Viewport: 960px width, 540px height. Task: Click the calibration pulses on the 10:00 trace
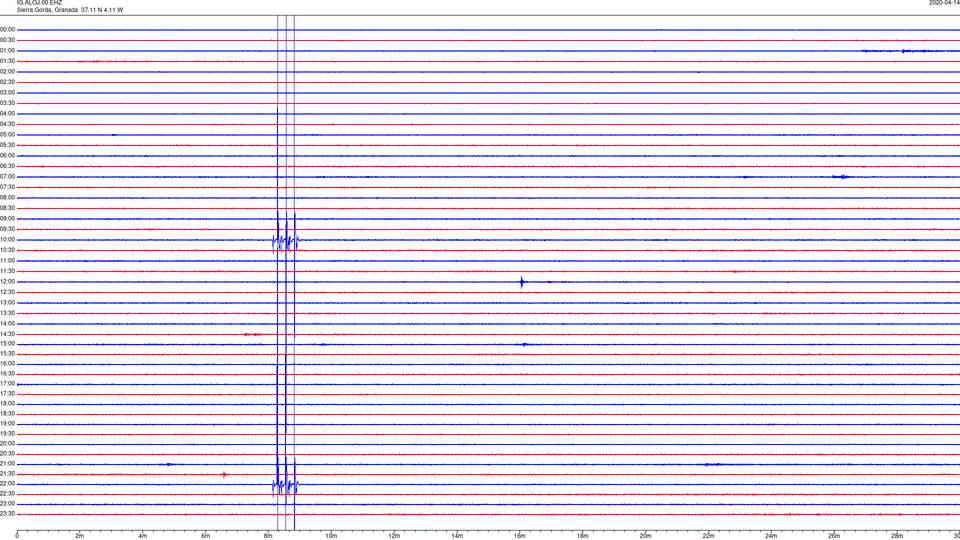pyautogui.click(x=285, y=241)
